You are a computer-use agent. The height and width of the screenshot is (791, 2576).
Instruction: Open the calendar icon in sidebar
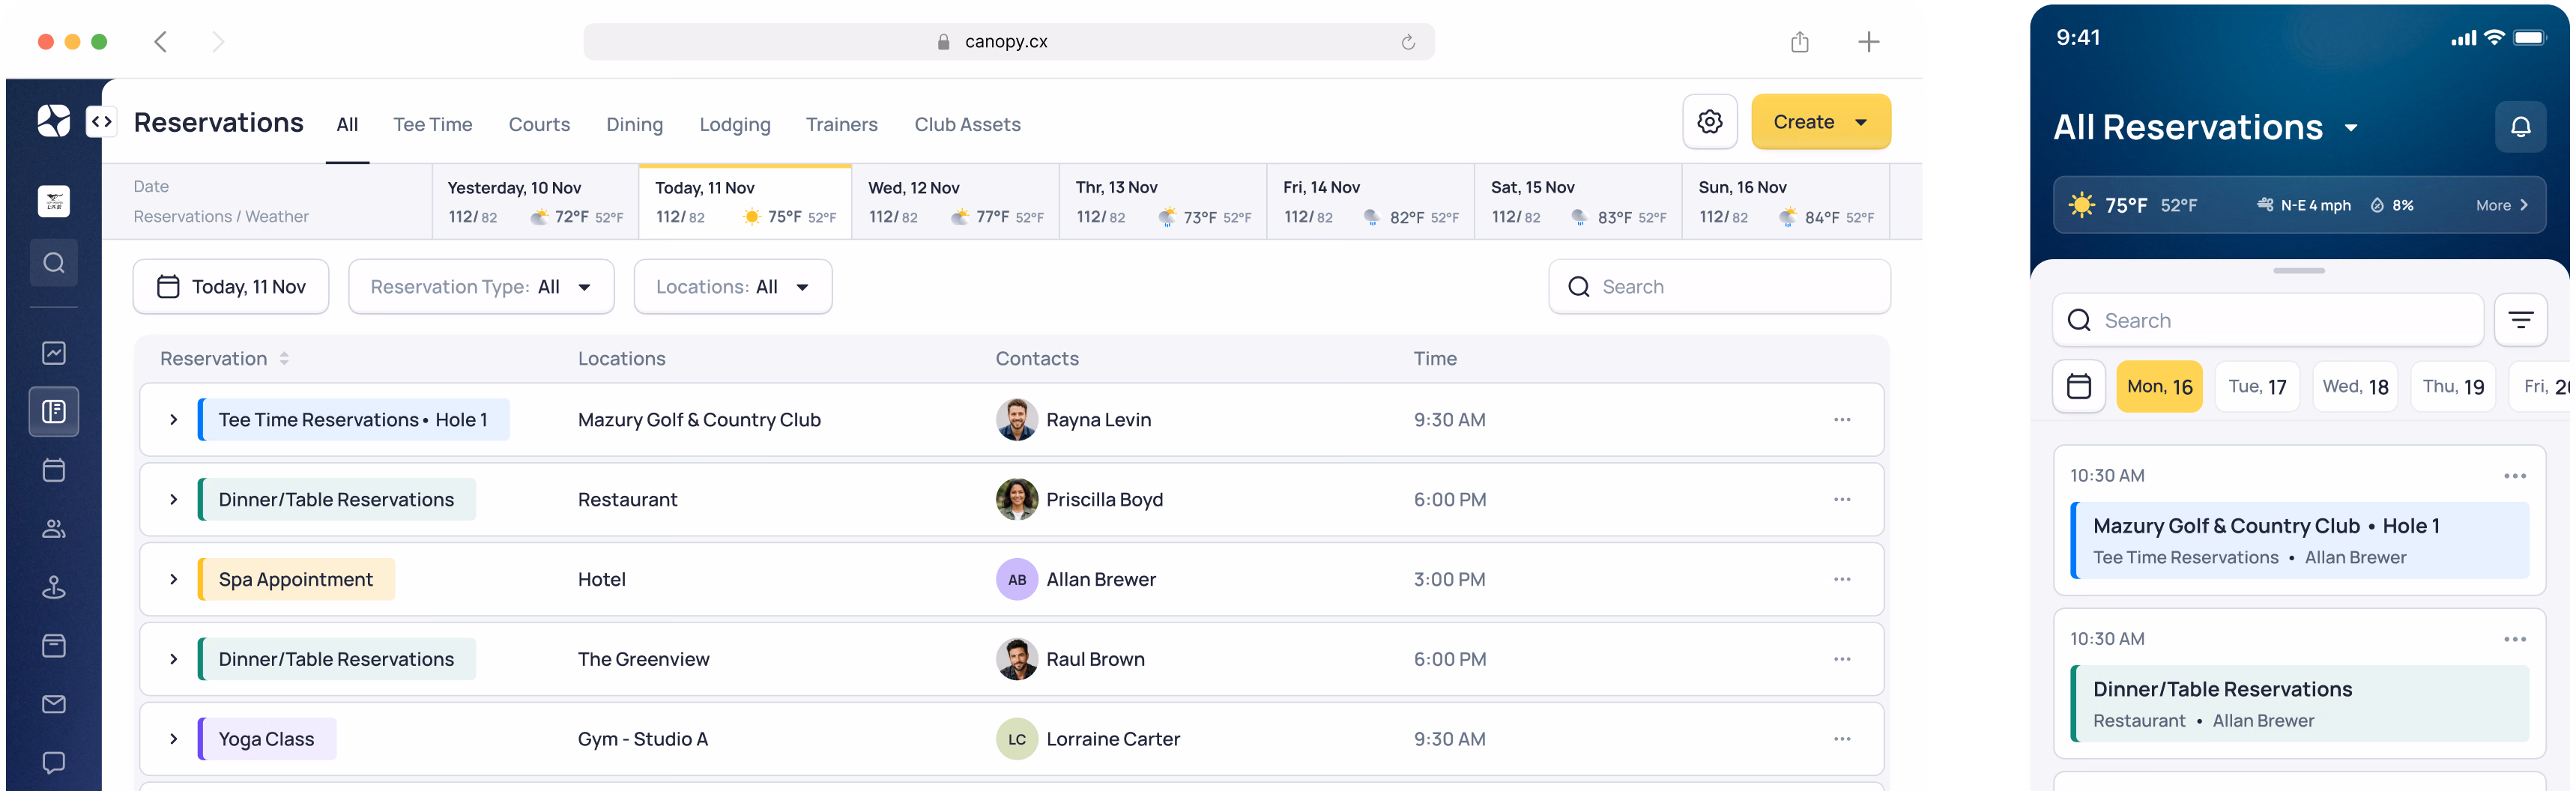point(54,470)
